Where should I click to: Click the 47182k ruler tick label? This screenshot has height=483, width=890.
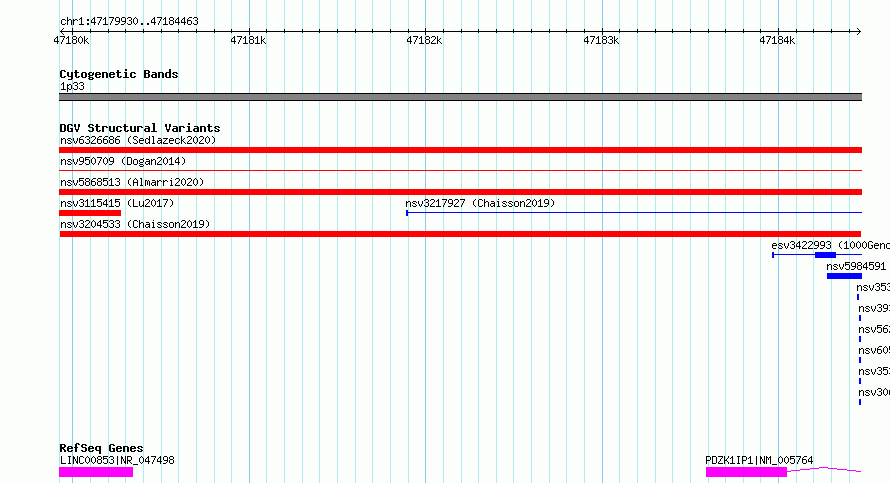(424, 40)
